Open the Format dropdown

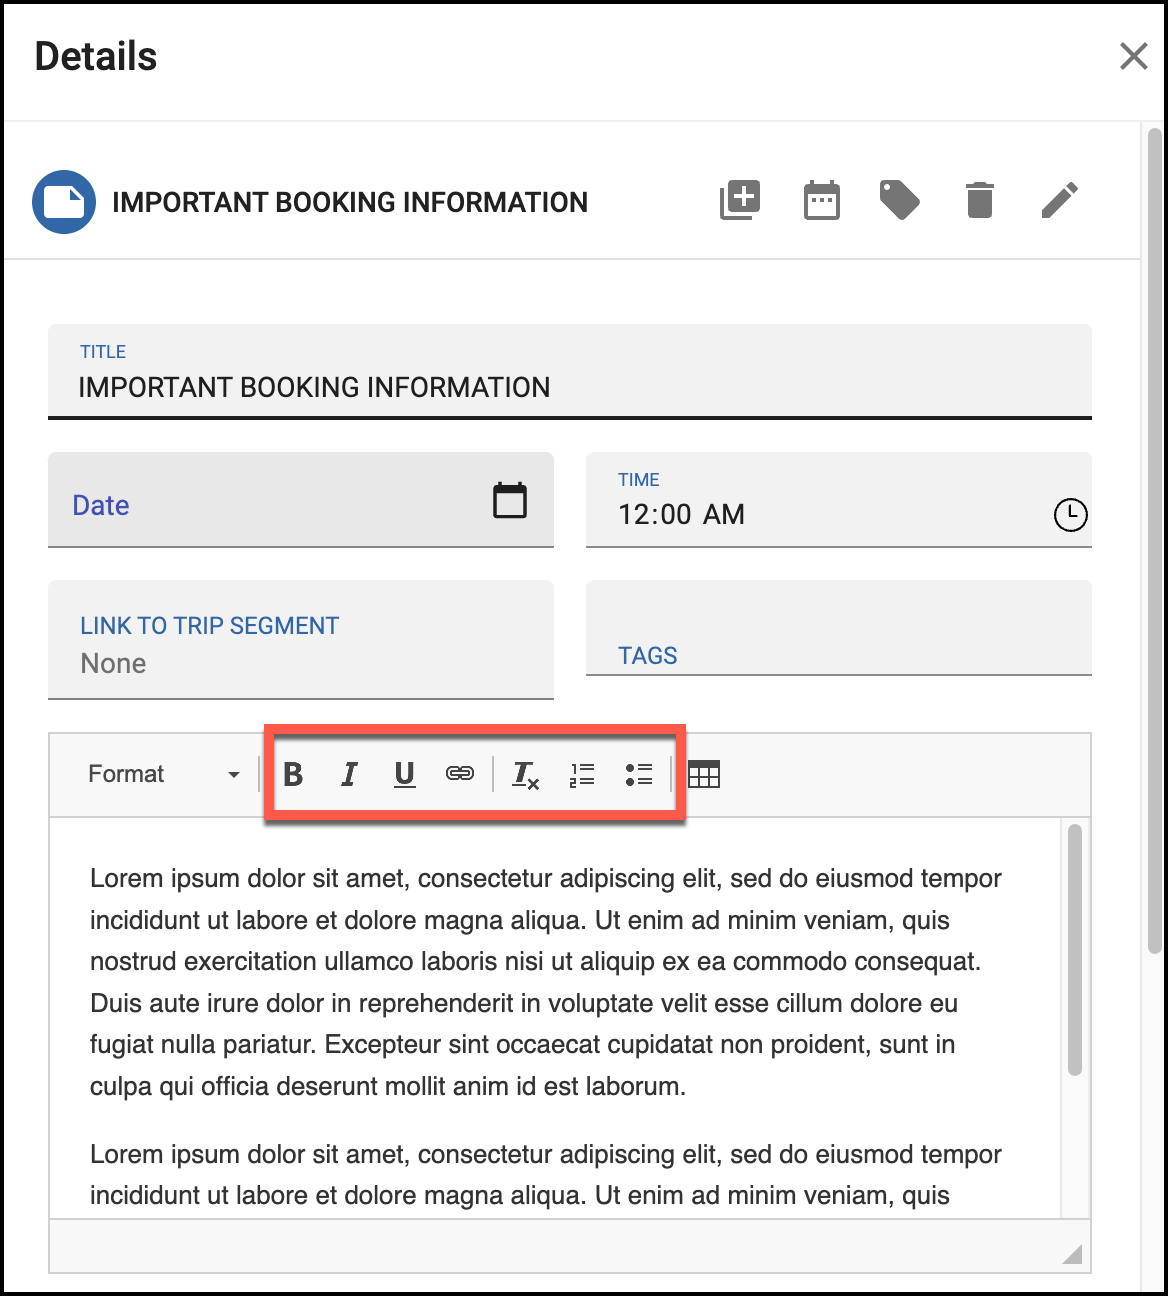tap(164, 774)
